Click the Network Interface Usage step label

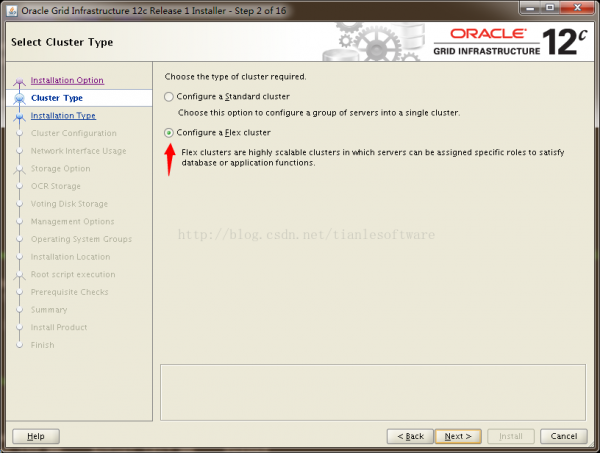pyautogui.click(x=78, y=151)
